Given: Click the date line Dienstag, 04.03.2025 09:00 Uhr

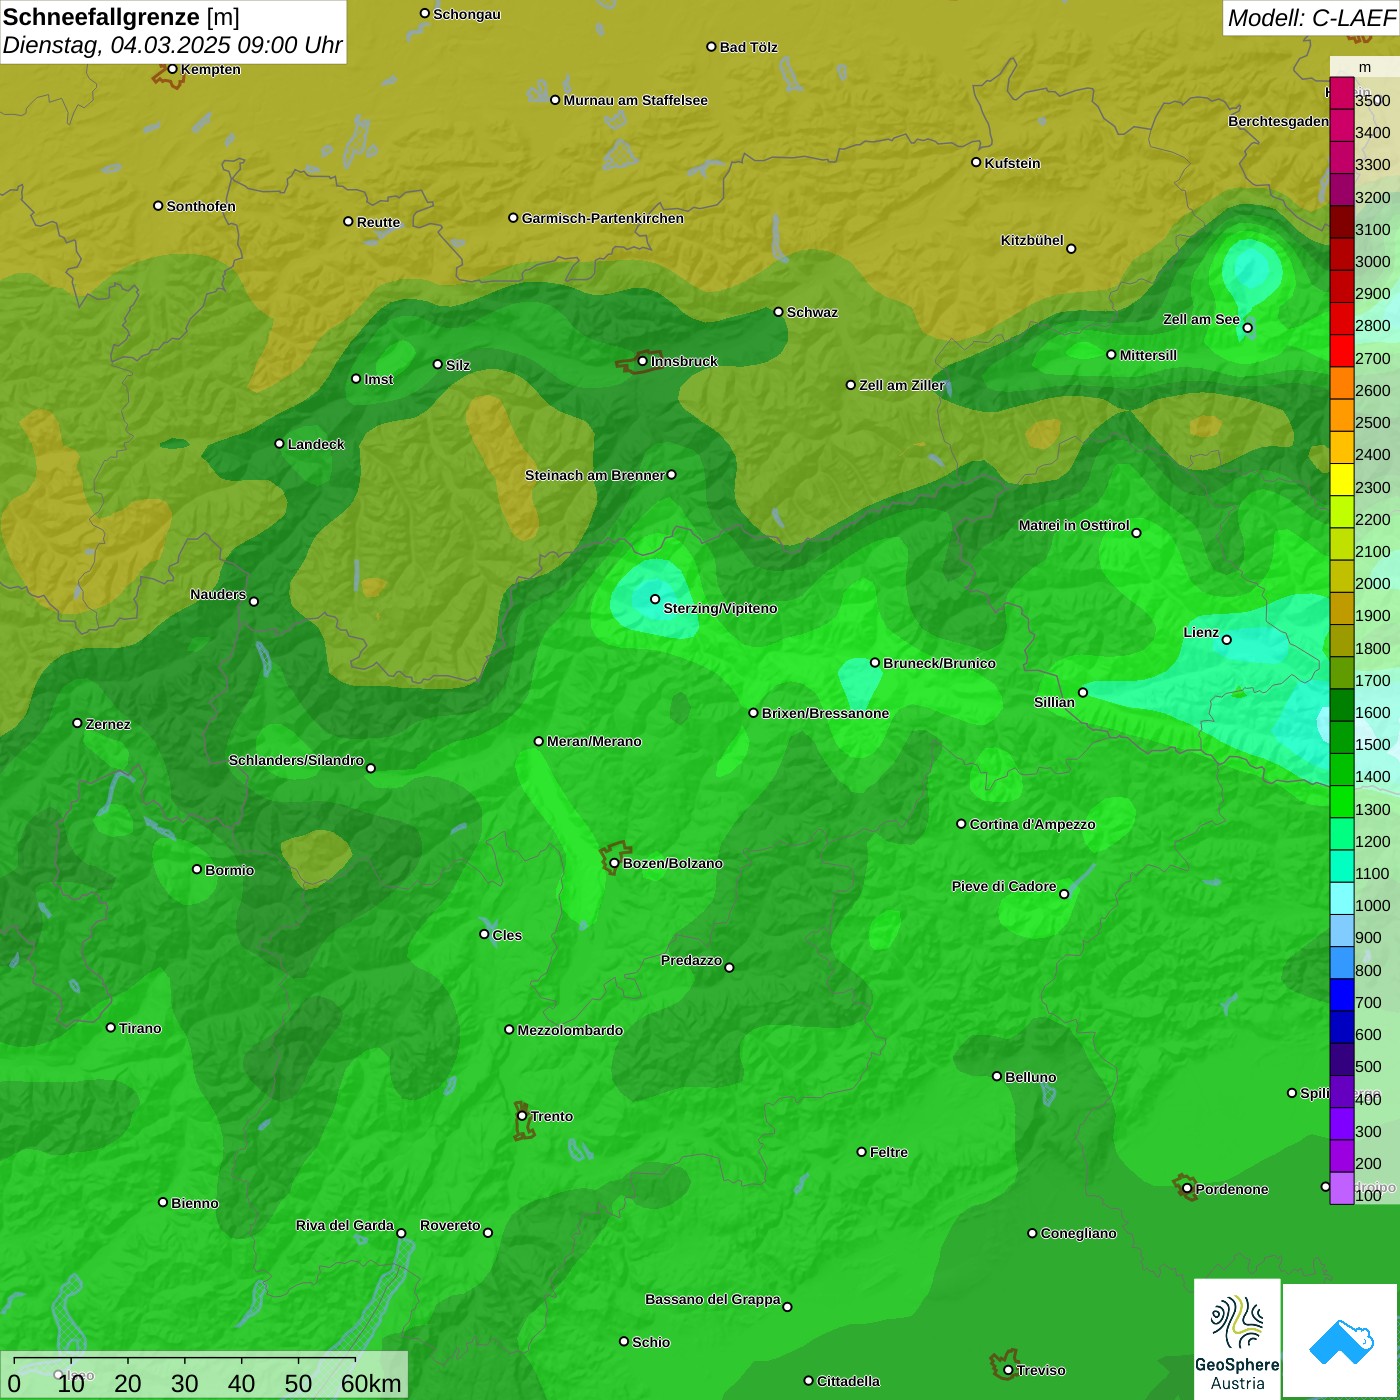Looking at the screenshot, I should coord(172,45).
